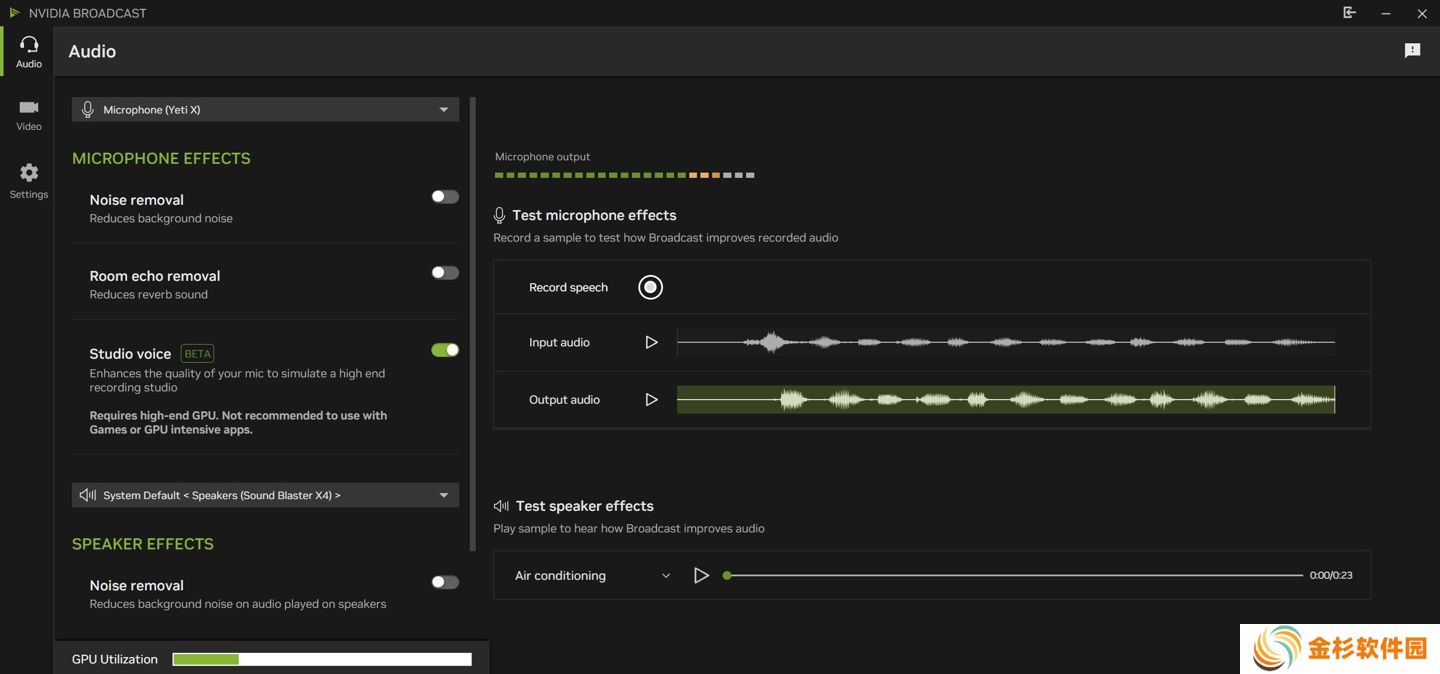Click the 'Room echo removal' label
This screenshot has width=1440, height=674.
click(155, 276)
